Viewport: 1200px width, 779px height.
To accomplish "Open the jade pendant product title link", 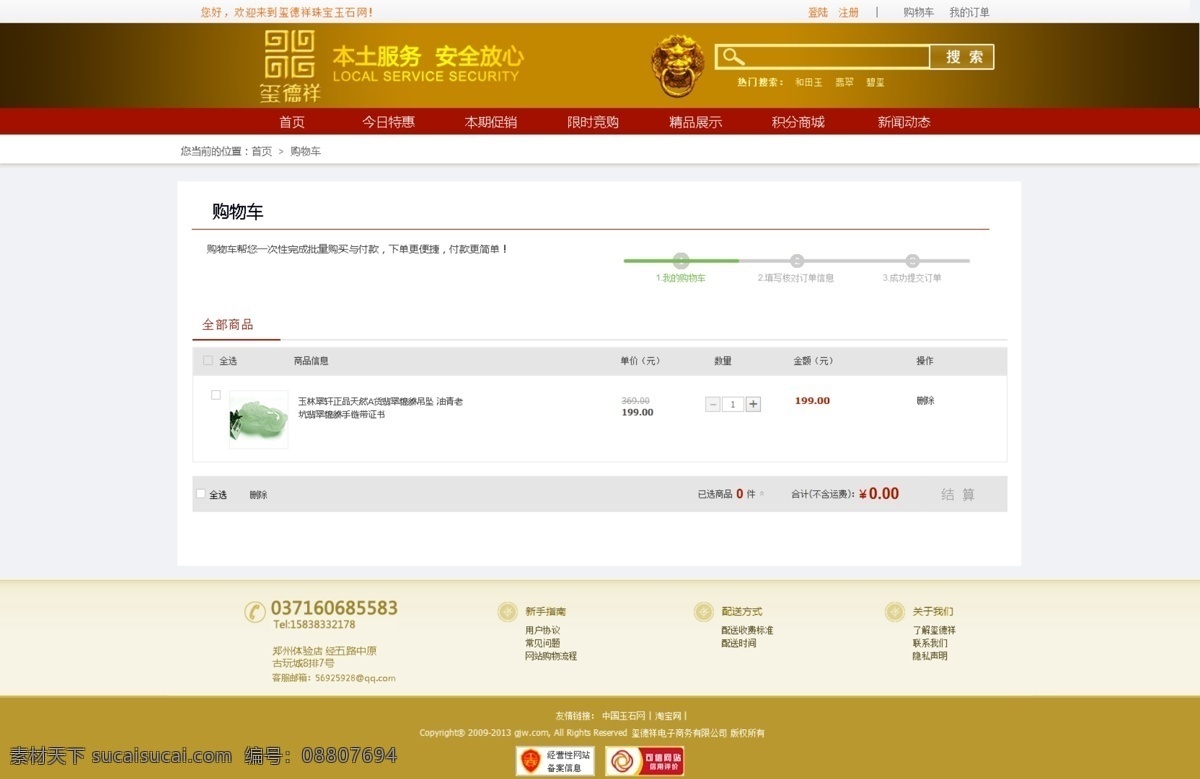I will tap(380, 408).
